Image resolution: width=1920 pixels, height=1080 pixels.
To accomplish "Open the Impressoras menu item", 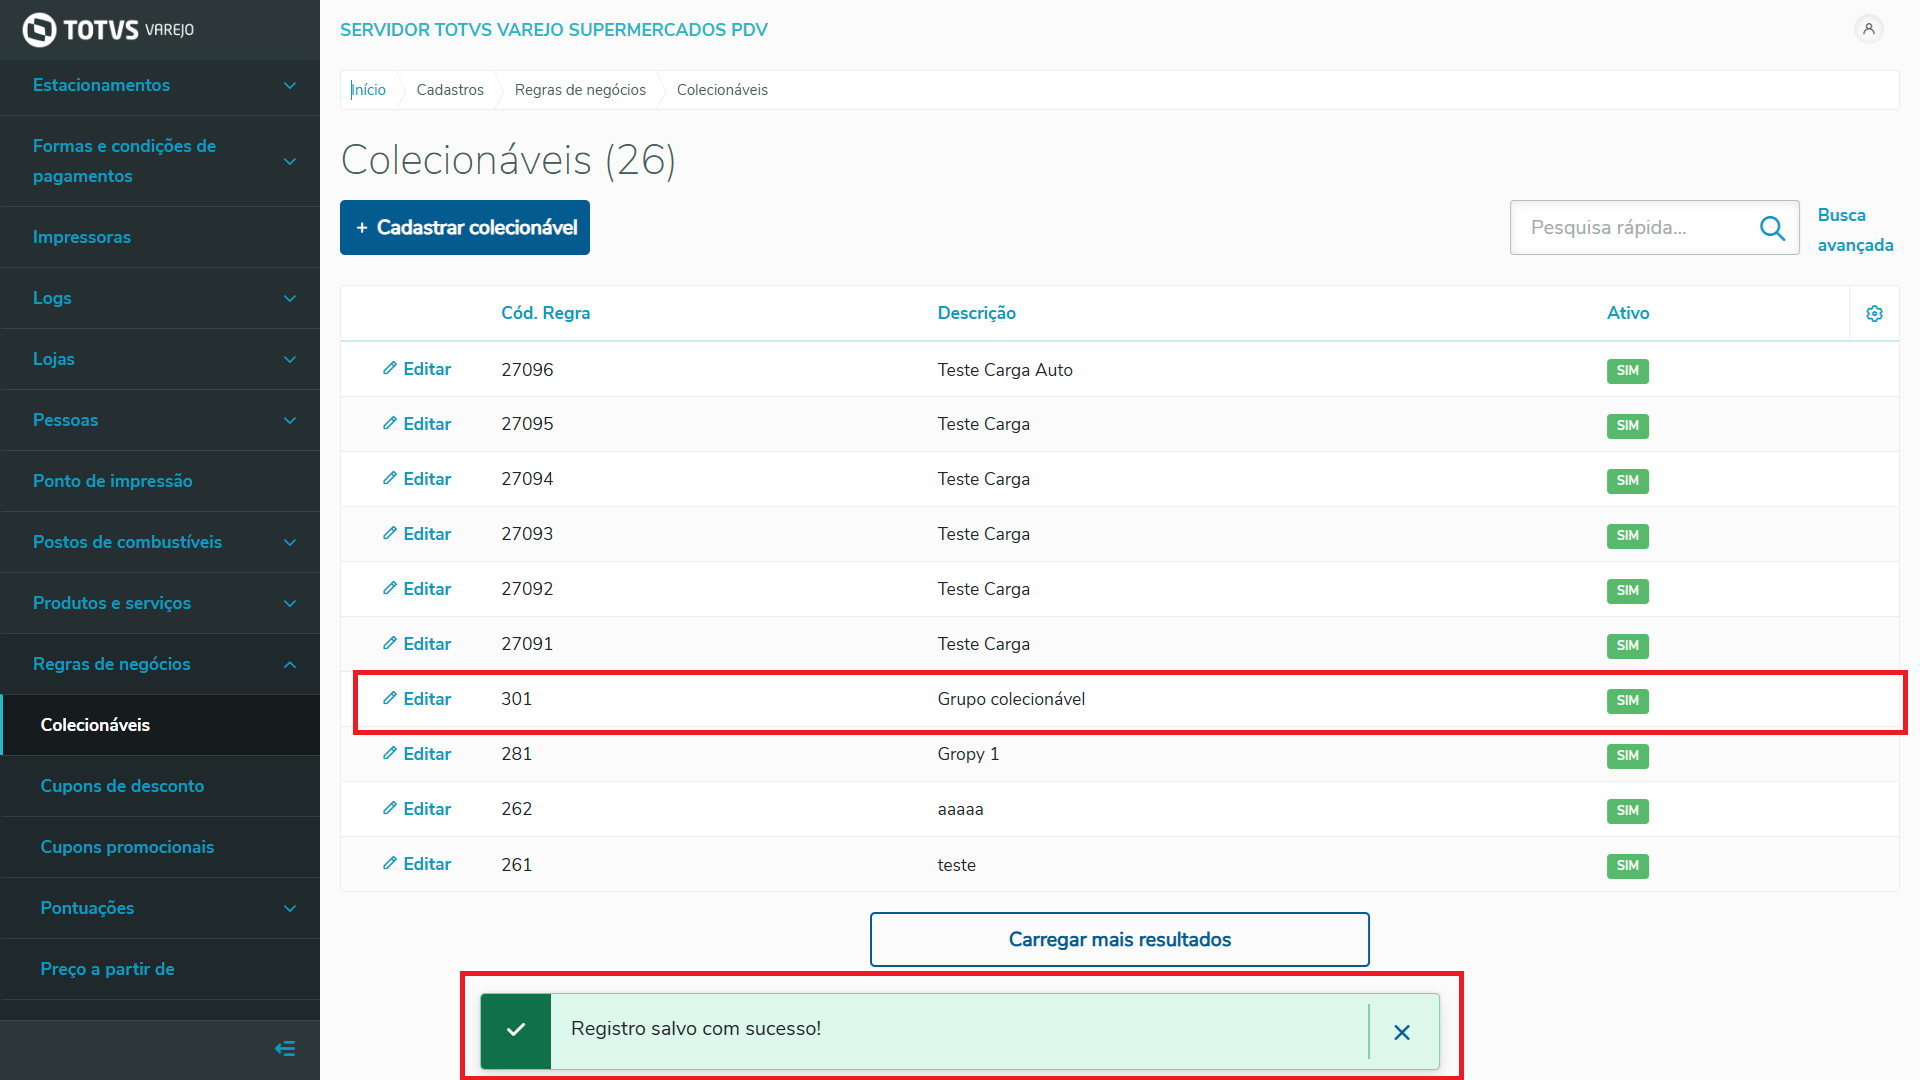I will [82, 237].
